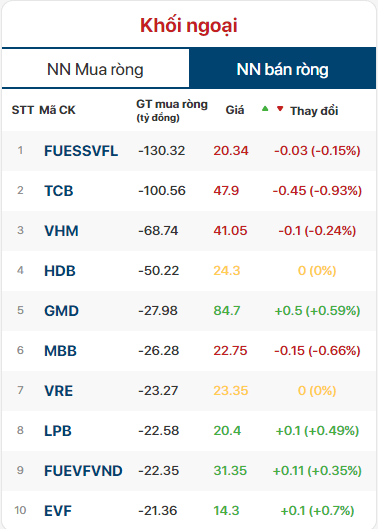Click the red down-arrow sort icon
Viewport: 378px width, 529px height.
(x=280, y=109)
